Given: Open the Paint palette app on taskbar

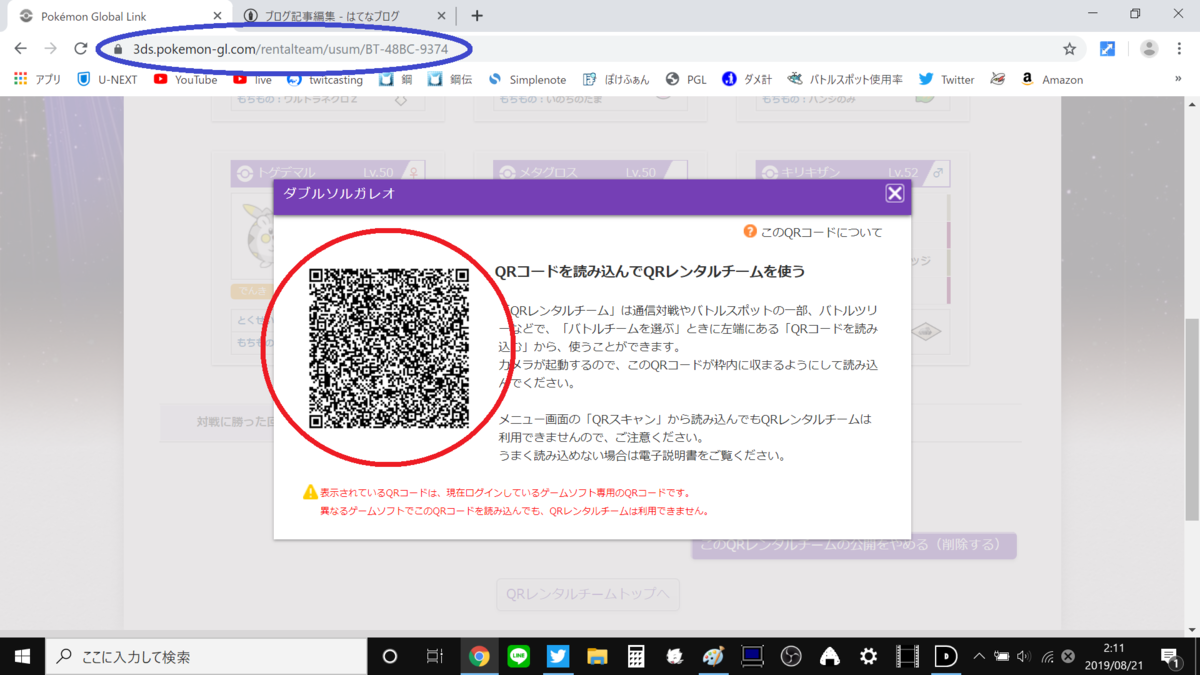Looking at the screenshot, I should click(713, 656).
